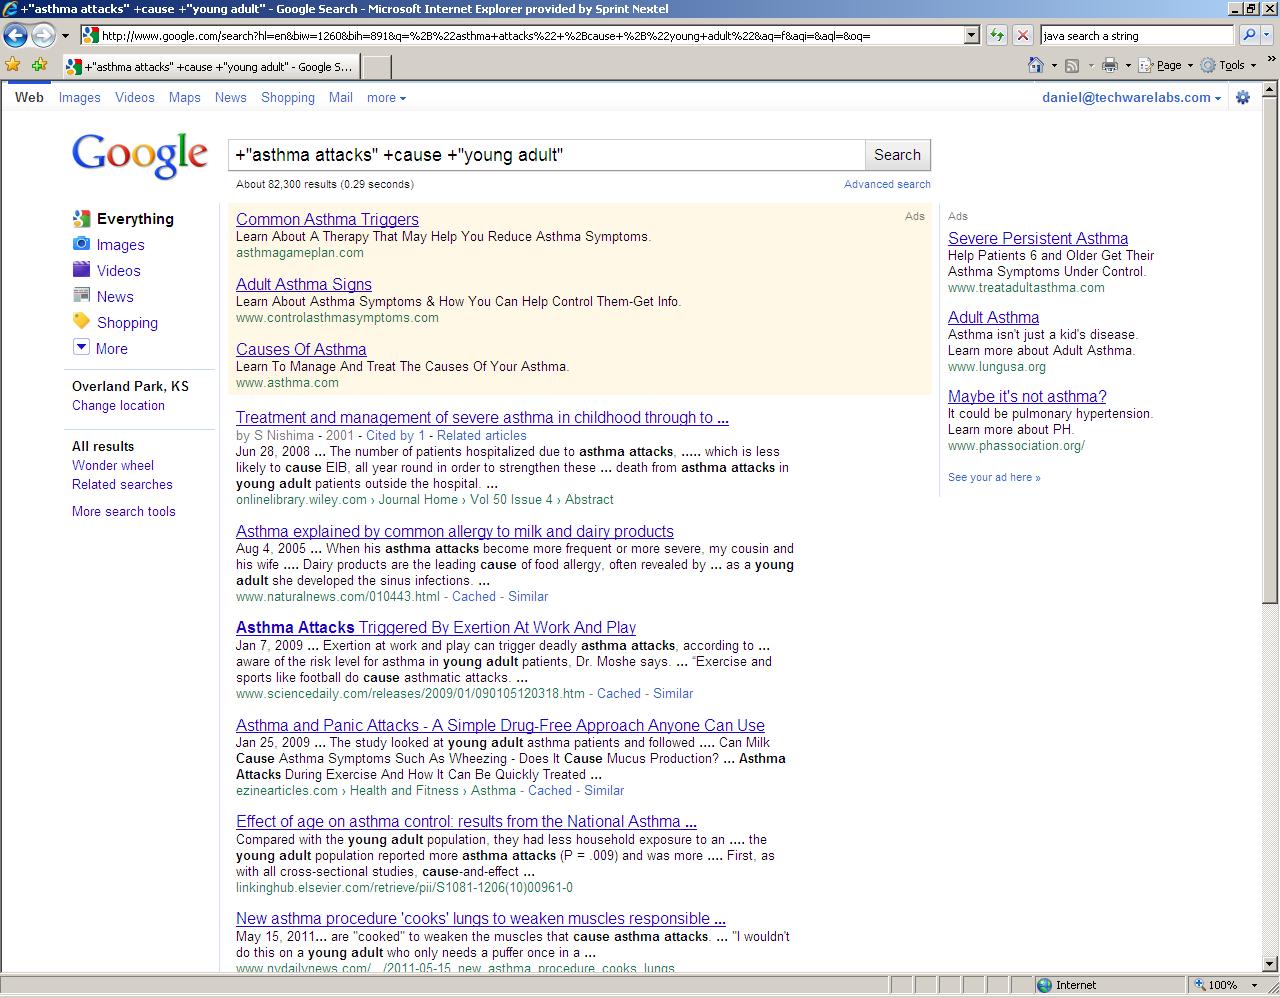Open the Advanced search link
This screenshot has height=998, width=1280.
(x=887, y=184)
